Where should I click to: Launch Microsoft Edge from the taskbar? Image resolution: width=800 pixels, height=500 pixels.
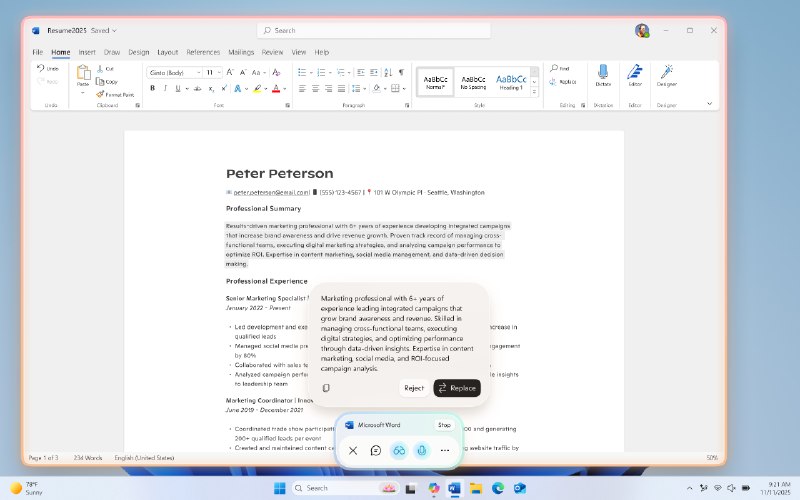pyautogui.click(x=498, y=488)
